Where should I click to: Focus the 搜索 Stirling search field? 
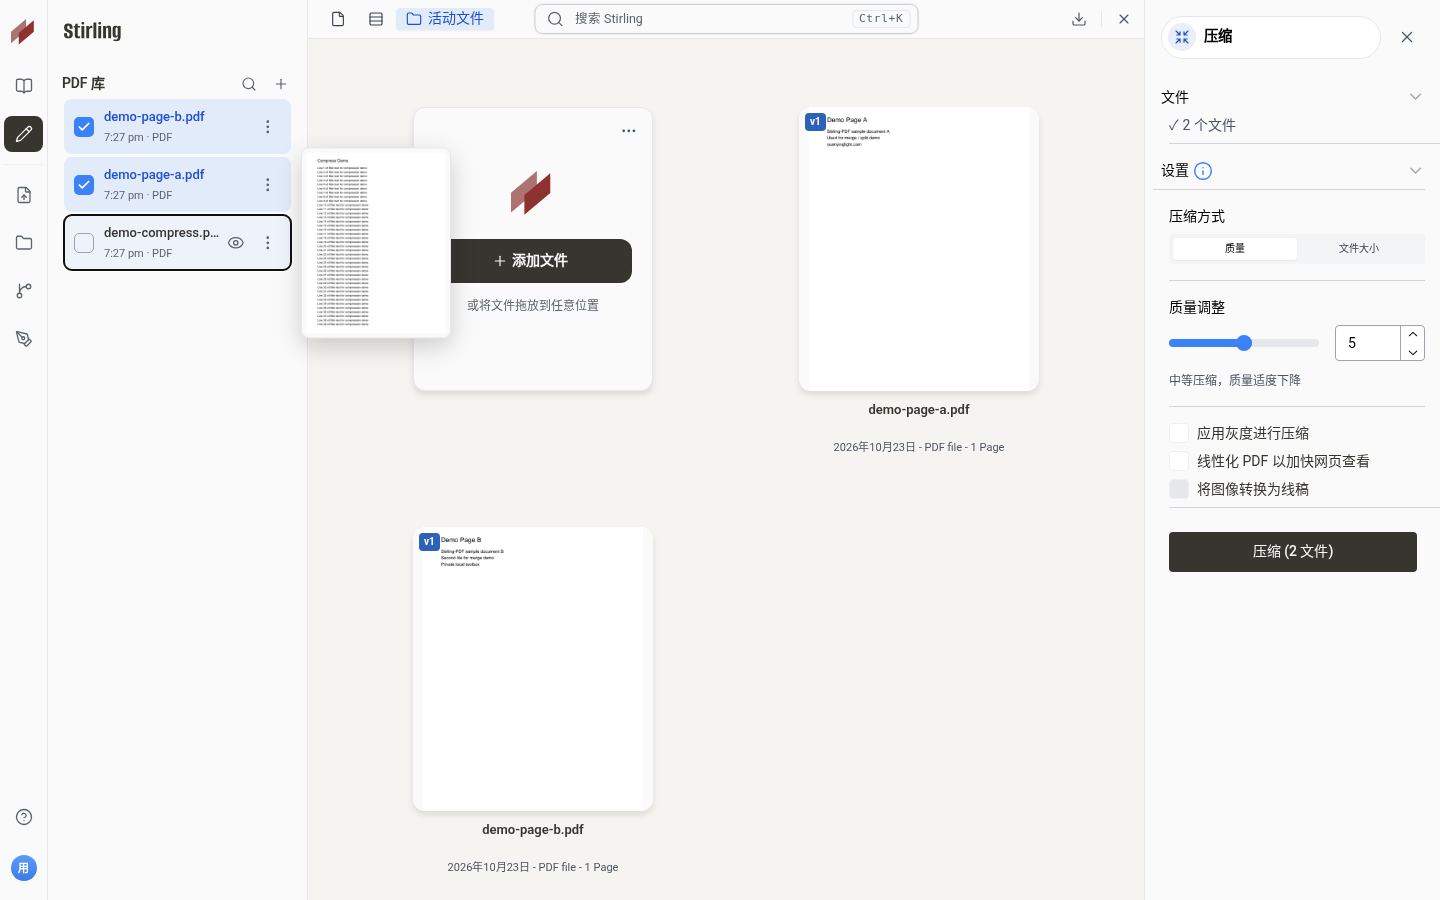(x=727, y=19)
